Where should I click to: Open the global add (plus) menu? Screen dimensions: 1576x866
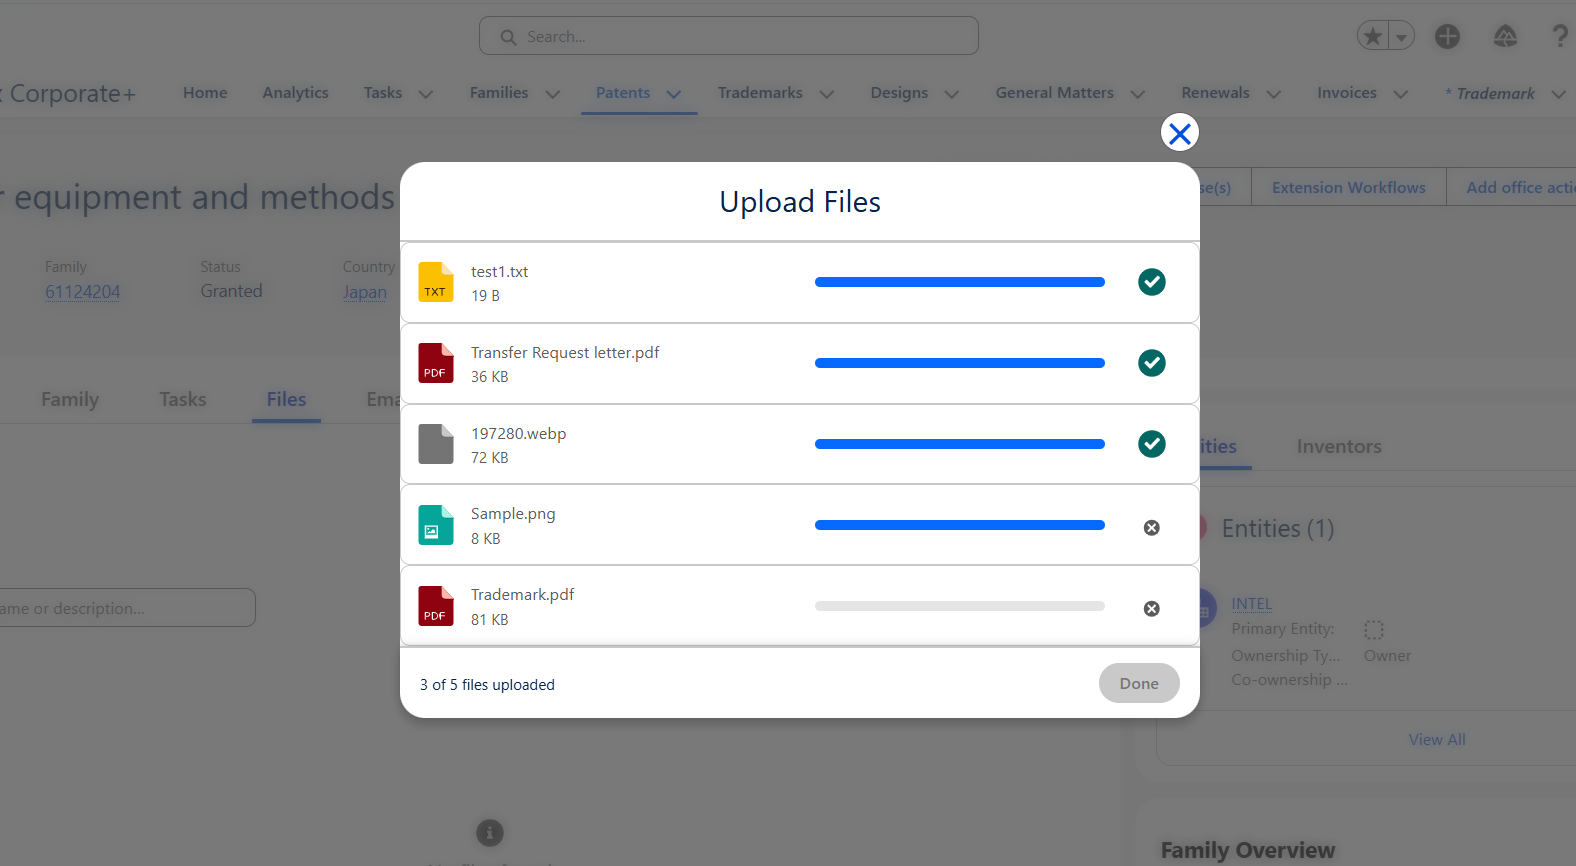[1447, 37]
